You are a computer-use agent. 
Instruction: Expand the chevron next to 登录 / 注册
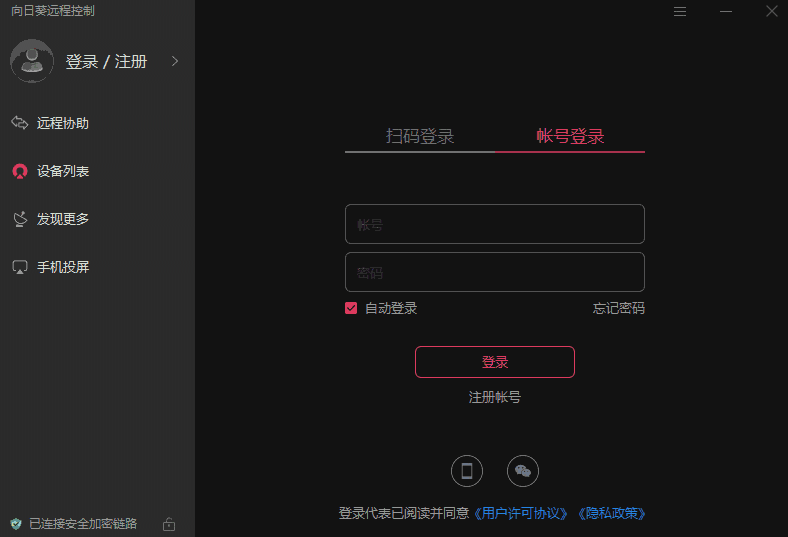(175, 61)
